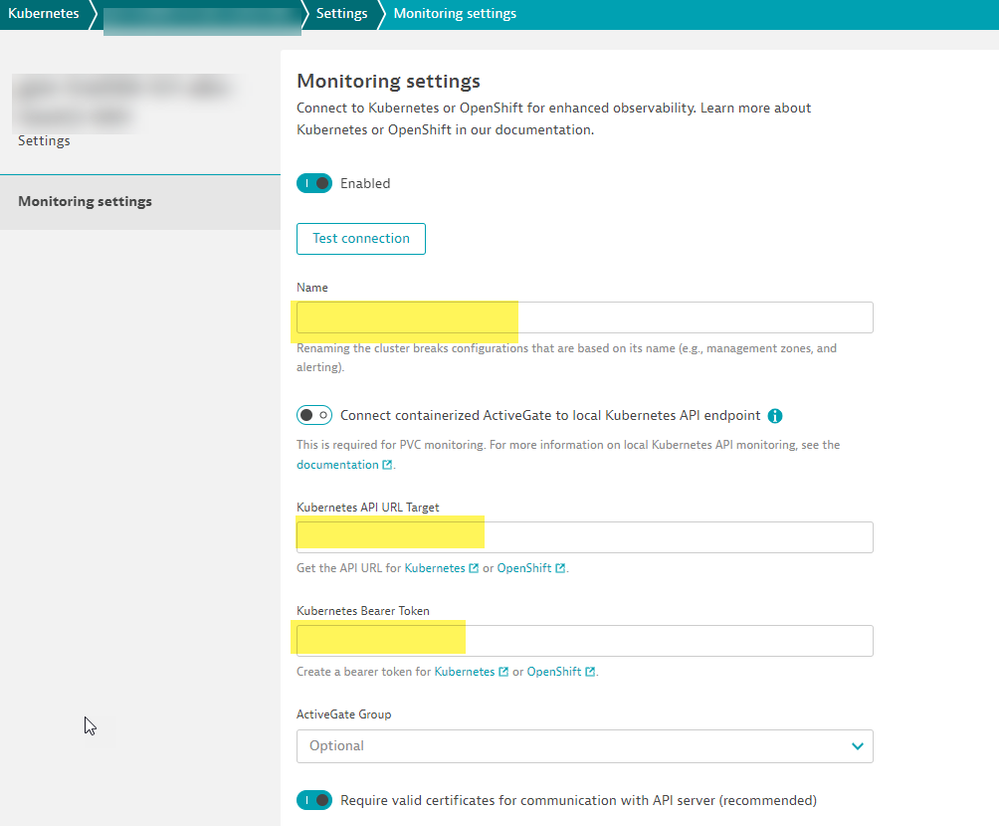Image resolution: width=999 pixels, height=826 pixels.
Task: Select Monitoring settings in left sidebar
Action: click(85, 202)
